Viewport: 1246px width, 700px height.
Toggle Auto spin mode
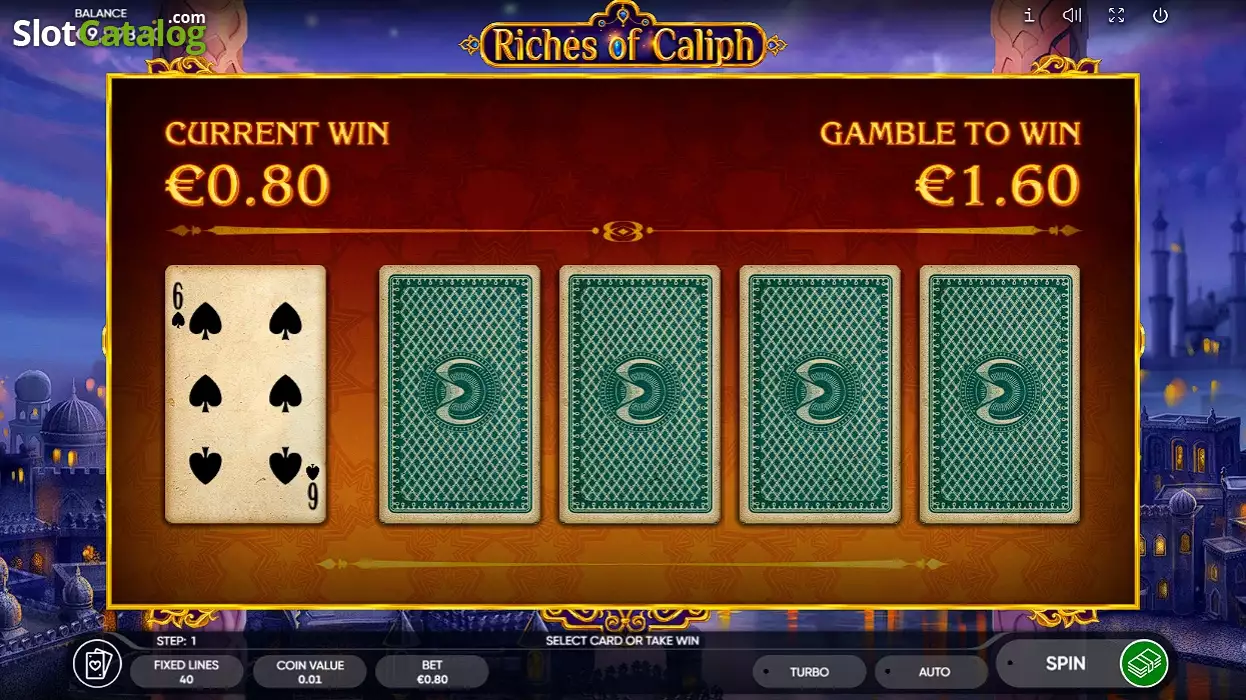(932, 671)
